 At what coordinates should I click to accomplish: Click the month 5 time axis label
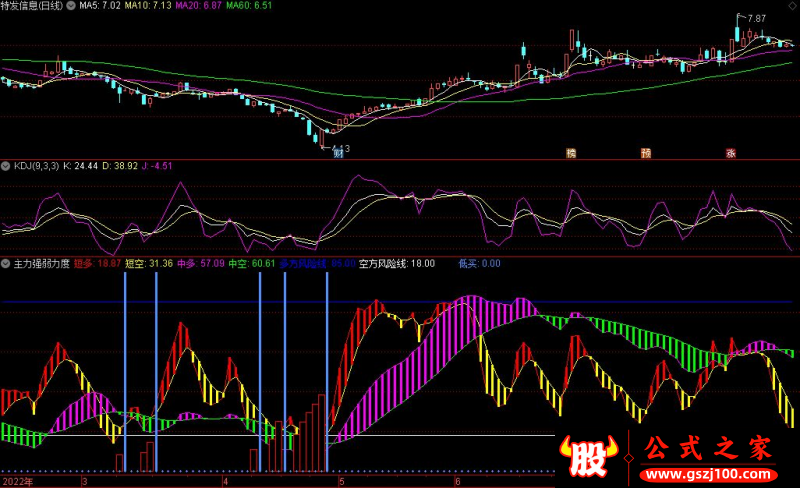[x=342, y=482]
